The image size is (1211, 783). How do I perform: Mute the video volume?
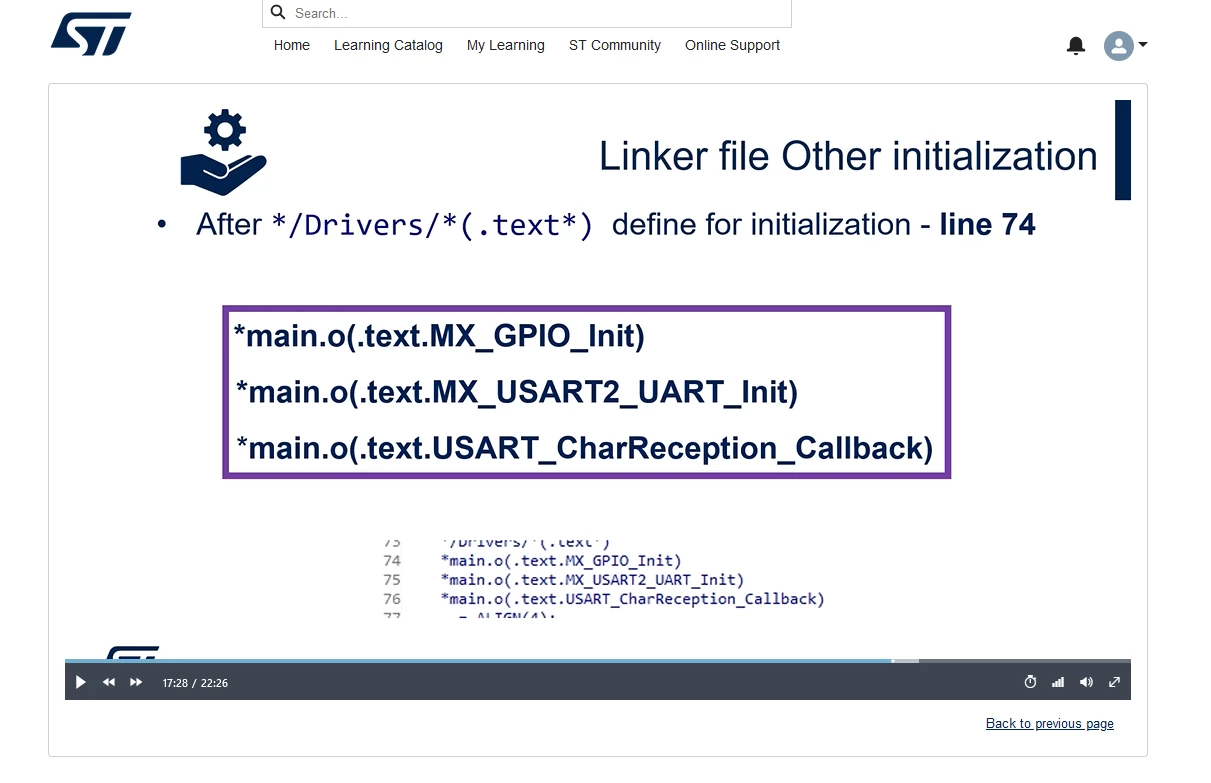[1086, 682]
